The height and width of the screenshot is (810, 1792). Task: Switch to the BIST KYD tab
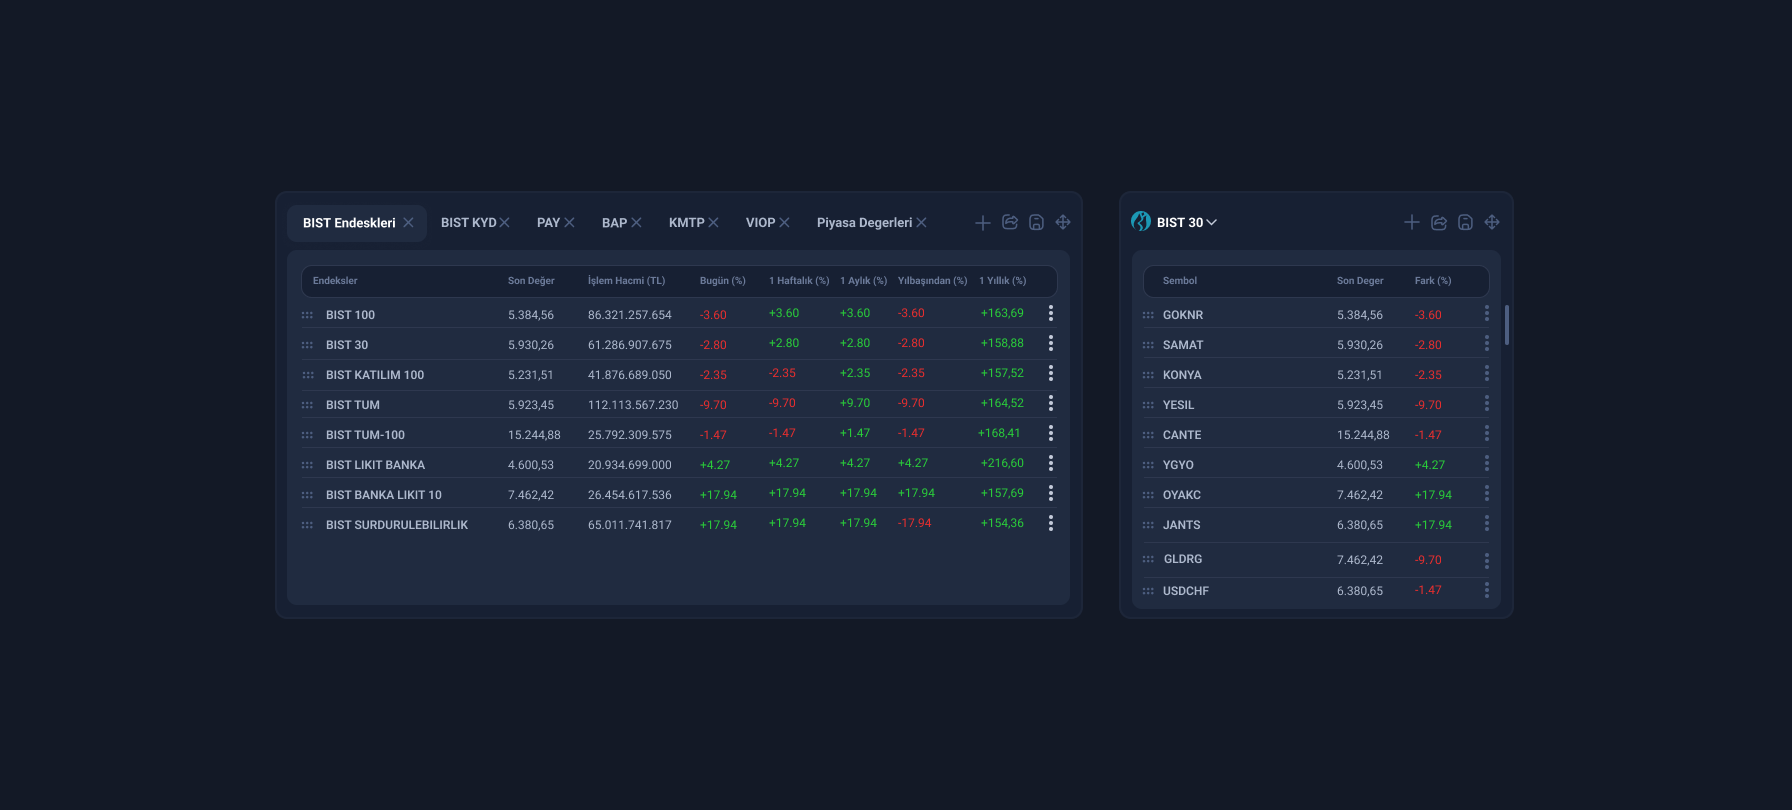[x=468, y=223]
